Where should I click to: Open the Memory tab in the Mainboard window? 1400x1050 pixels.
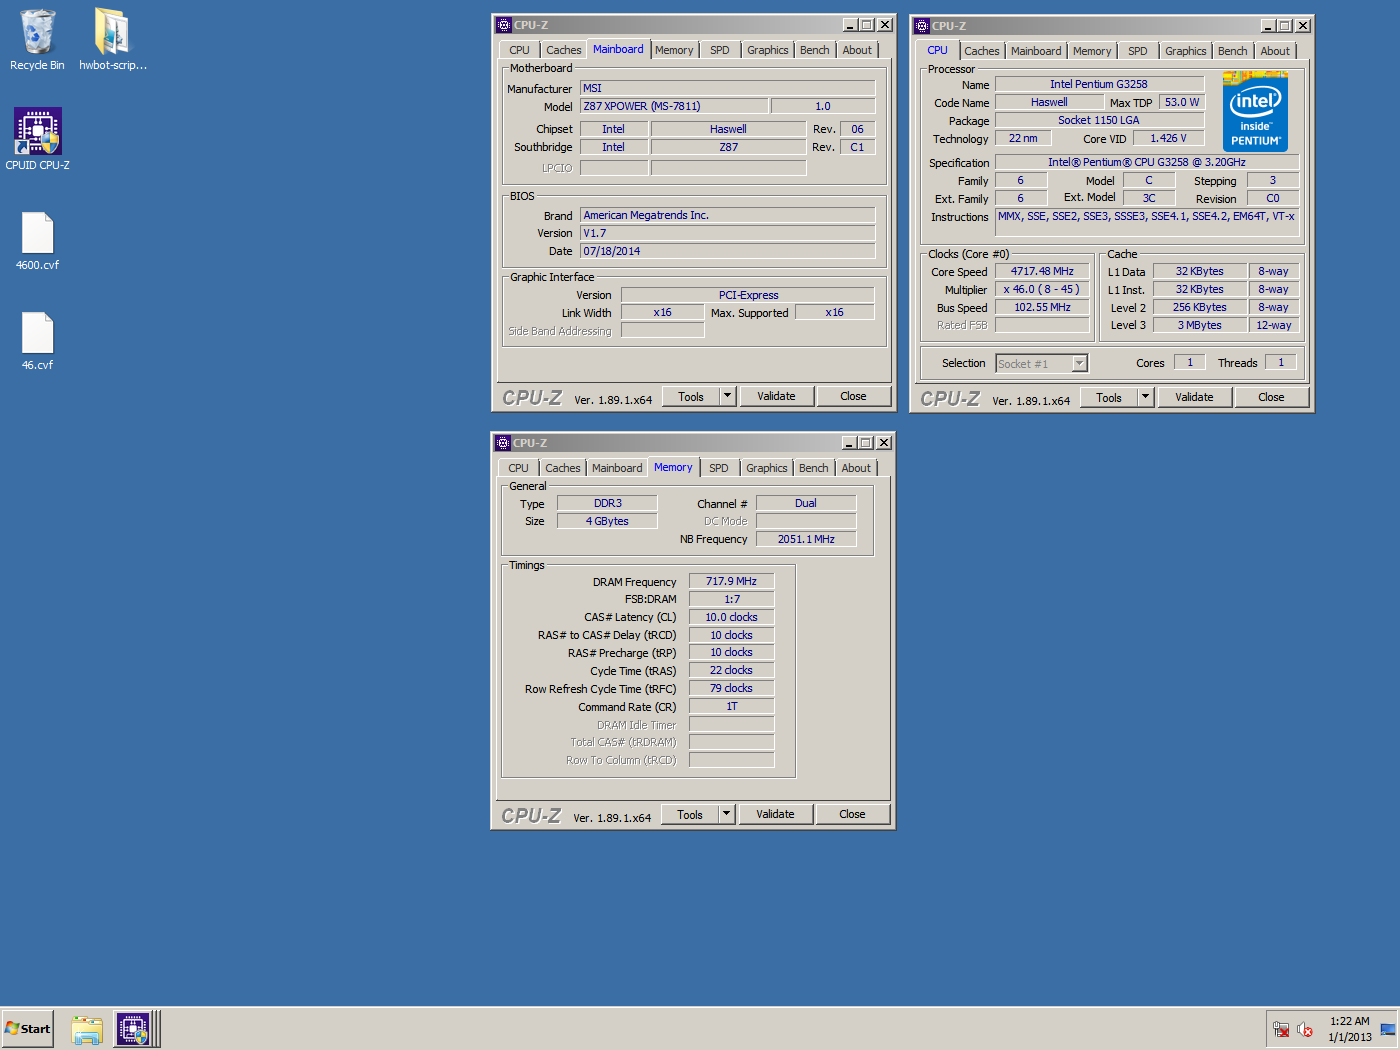click(x=674, y=50)
